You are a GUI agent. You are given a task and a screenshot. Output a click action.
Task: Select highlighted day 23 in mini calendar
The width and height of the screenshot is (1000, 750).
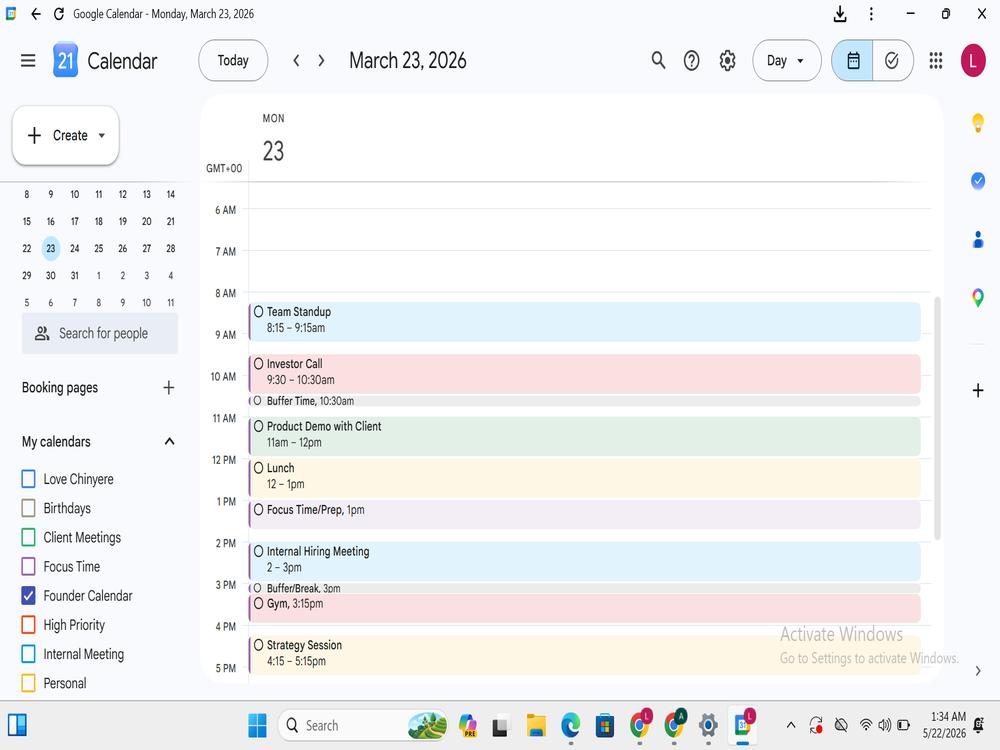point(50,249)
